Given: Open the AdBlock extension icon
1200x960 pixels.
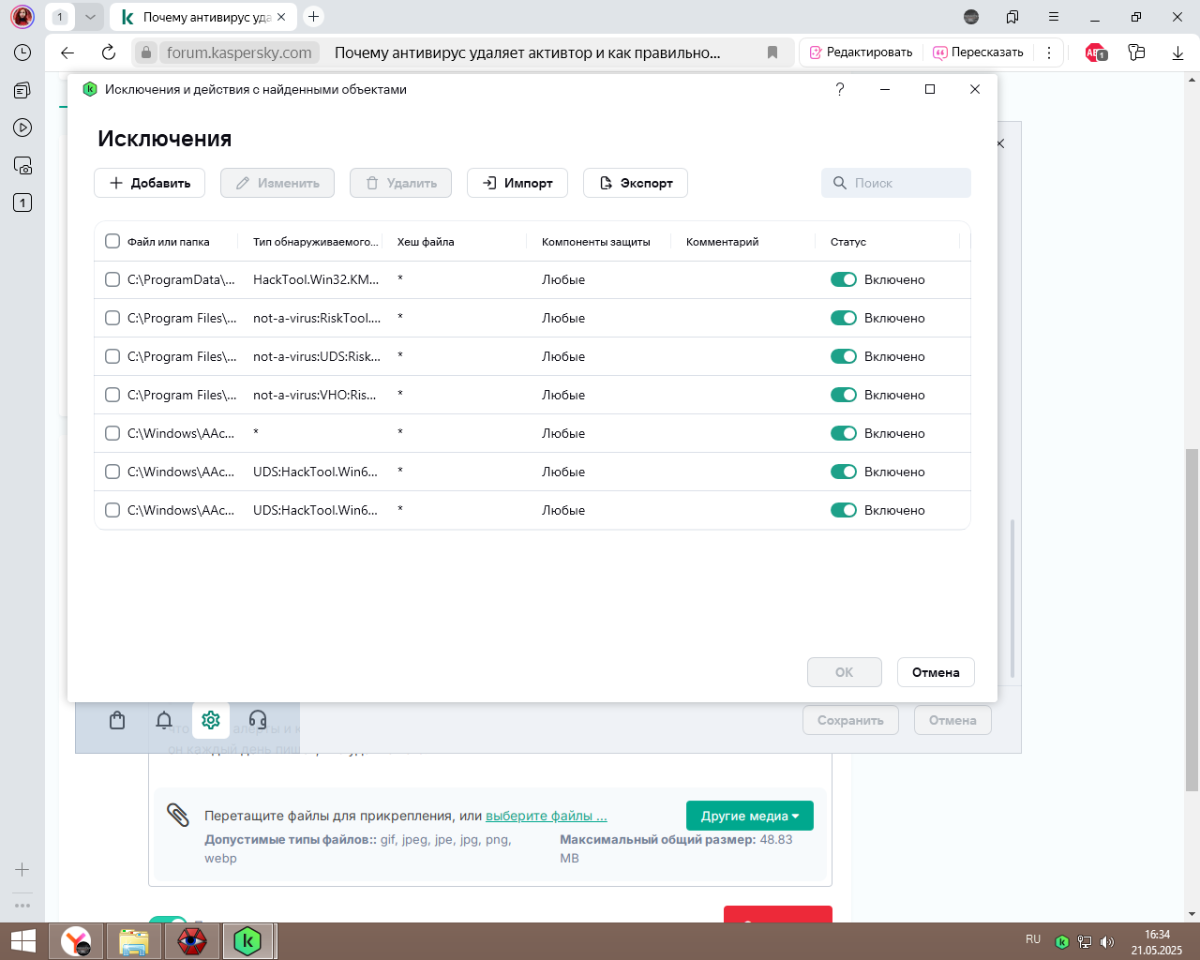Looking at the screenshot, I should click(1096, 53).
